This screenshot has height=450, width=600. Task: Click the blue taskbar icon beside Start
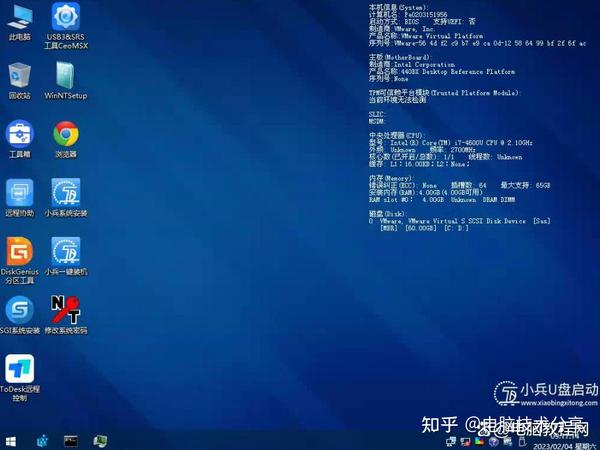[x=42, y=441]
